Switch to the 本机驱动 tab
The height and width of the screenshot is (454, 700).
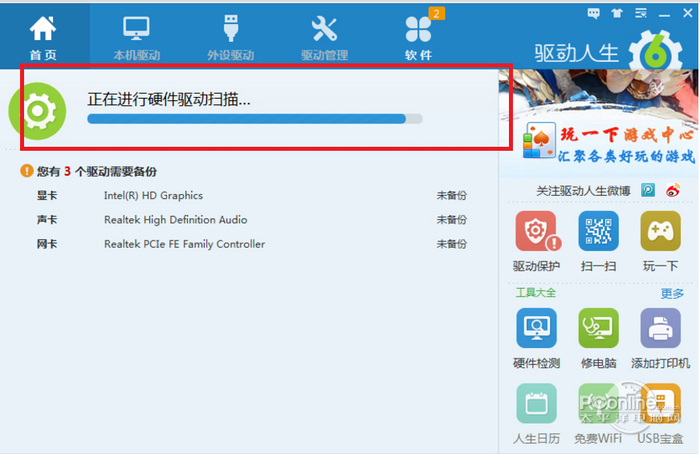pos(137,37)
